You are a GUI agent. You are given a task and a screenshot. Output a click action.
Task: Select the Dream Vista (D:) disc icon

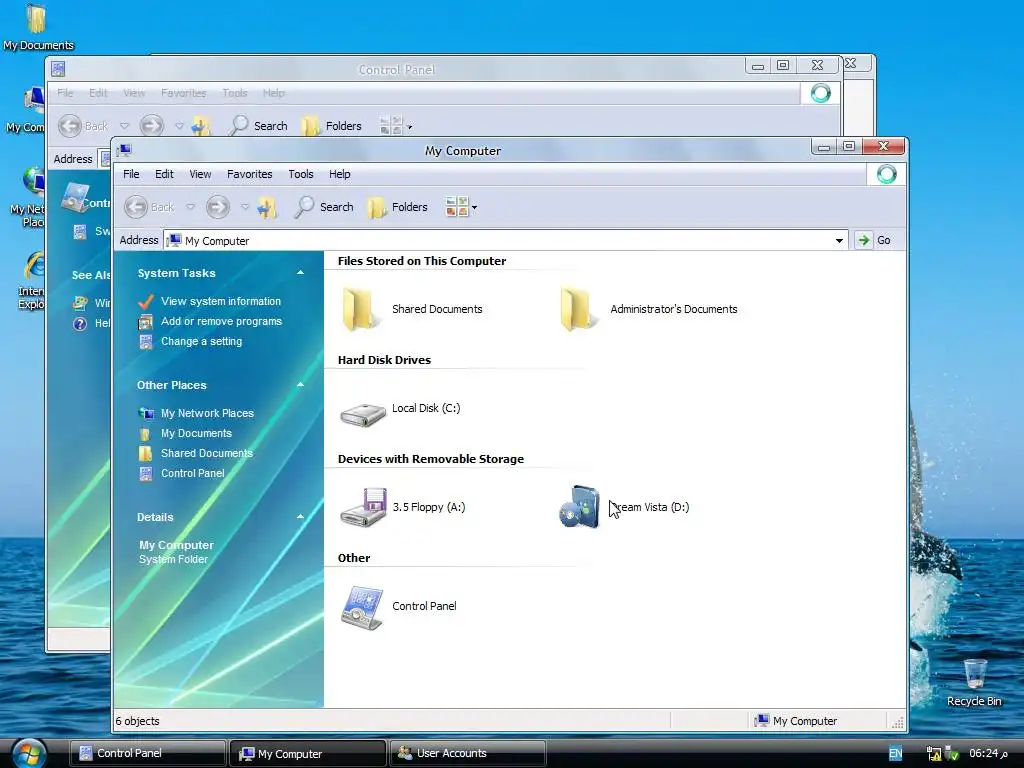click(x=579, y=507)
